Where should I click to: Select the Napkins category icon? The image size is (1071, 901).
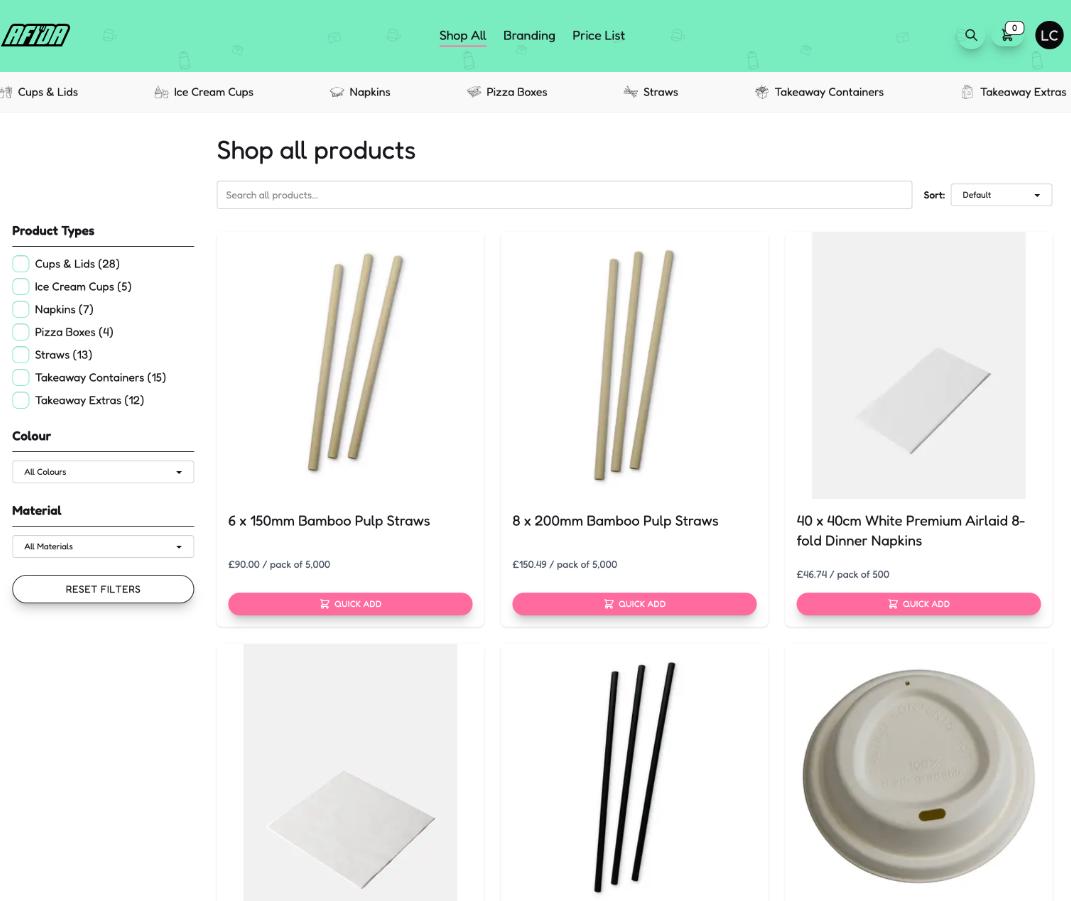[337, 92]
